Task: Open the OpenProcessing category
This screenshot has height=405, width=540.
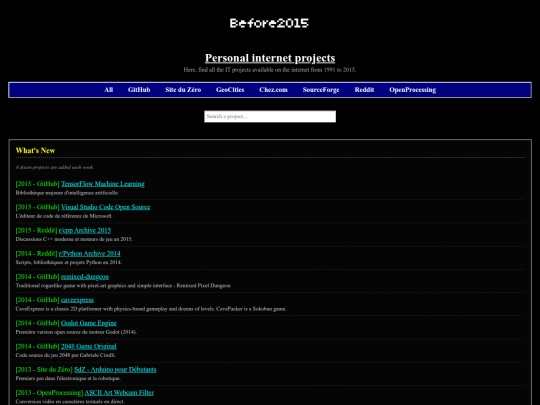Action: tap(413, 90)
